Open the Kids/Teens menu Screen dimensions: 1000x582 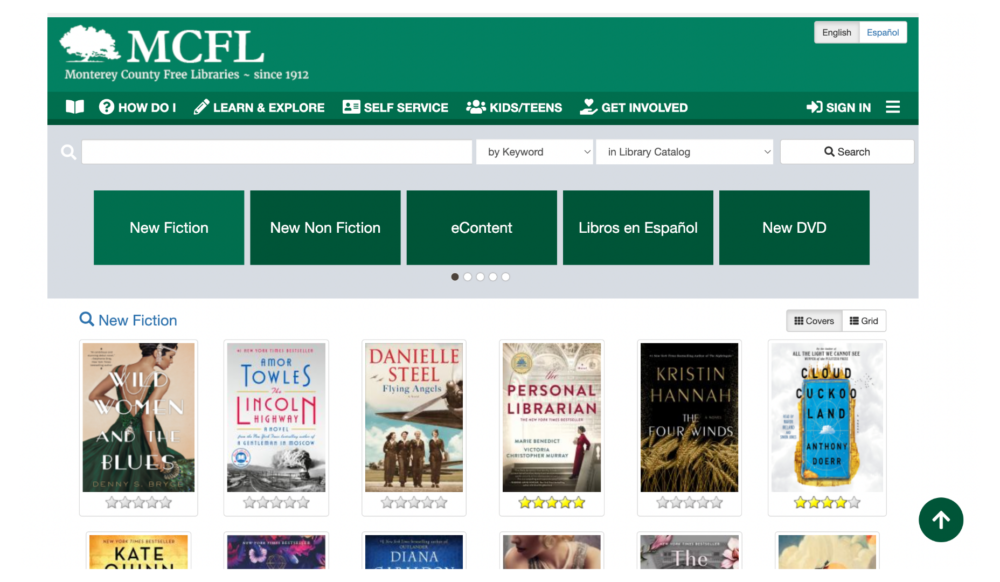click(x=514, y=107)
